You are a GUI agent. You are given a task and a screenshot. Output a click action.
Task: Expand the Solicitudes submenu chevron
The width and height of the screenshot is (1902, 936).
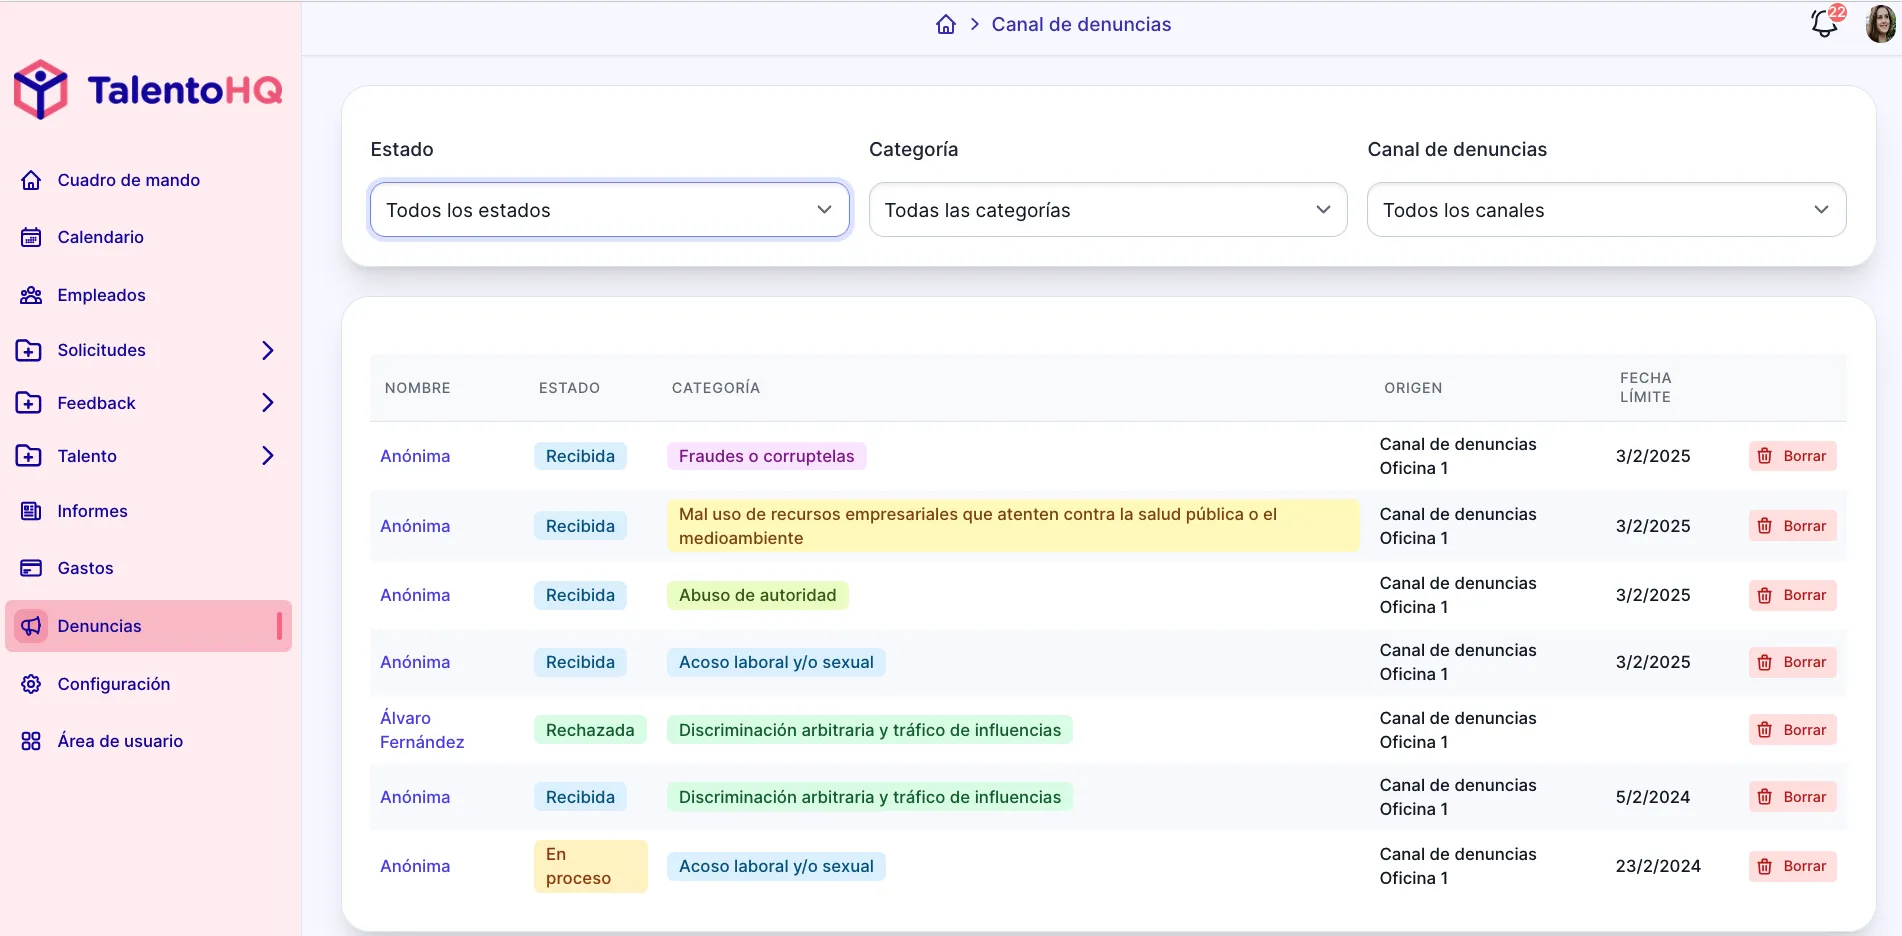coord(267,350)
